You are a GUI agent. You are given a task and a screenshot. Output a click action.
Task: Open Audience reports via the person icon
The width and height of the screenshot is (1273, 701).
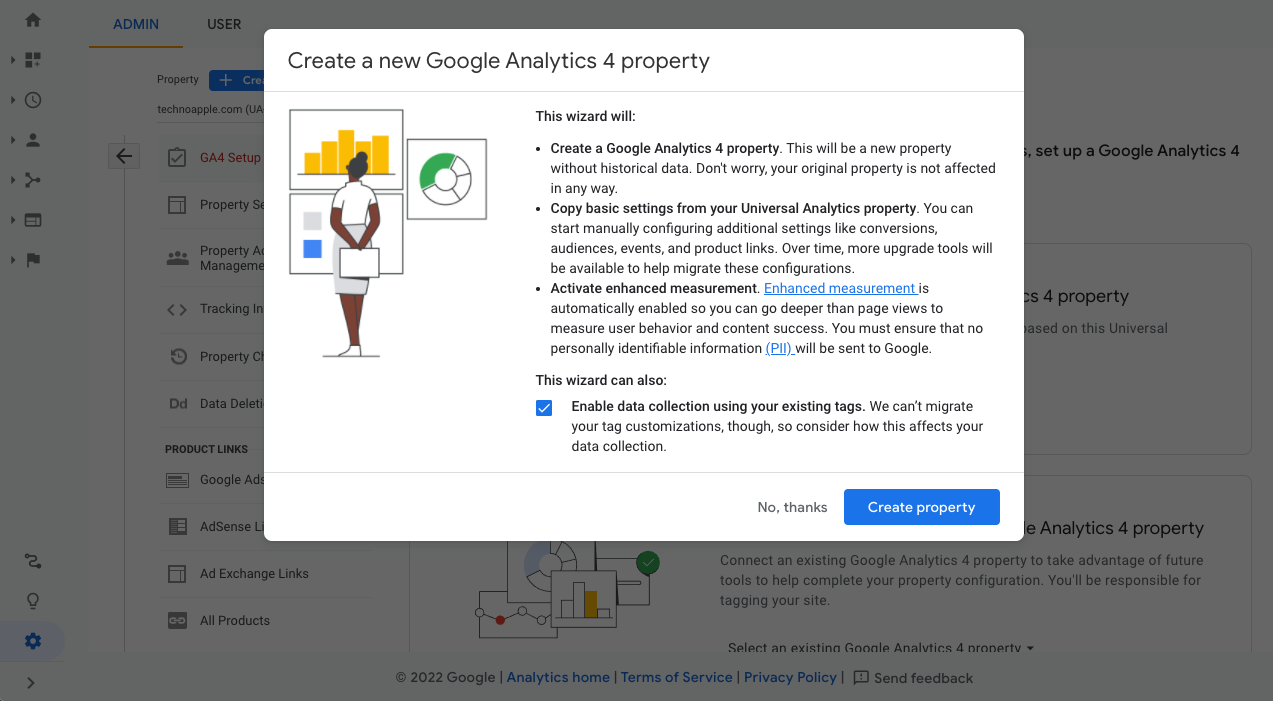(x=31, y=140)
